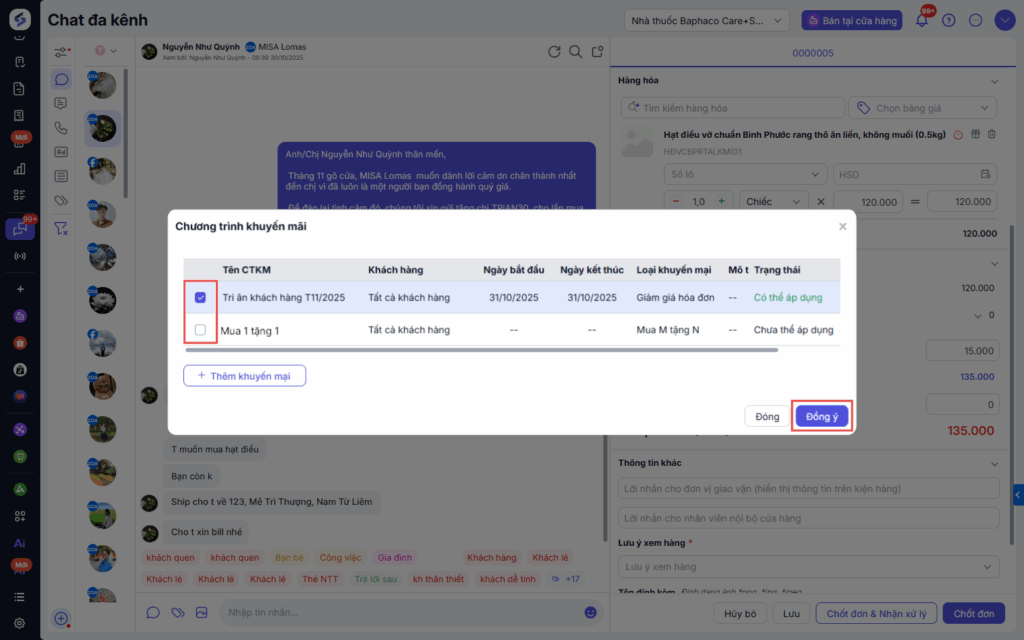Open the Chọn bảng giá dropdown
The height and width of the screenshot is (640, 1024).
pyautogui.click(x=922, y=108)
